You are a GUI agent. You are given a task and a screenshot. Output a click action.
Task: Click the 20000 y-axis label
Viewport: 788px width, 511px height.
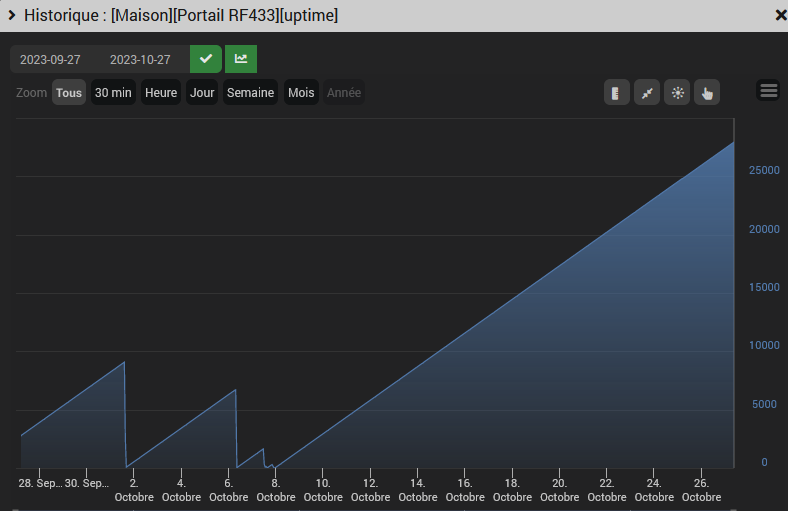(764, 229)
